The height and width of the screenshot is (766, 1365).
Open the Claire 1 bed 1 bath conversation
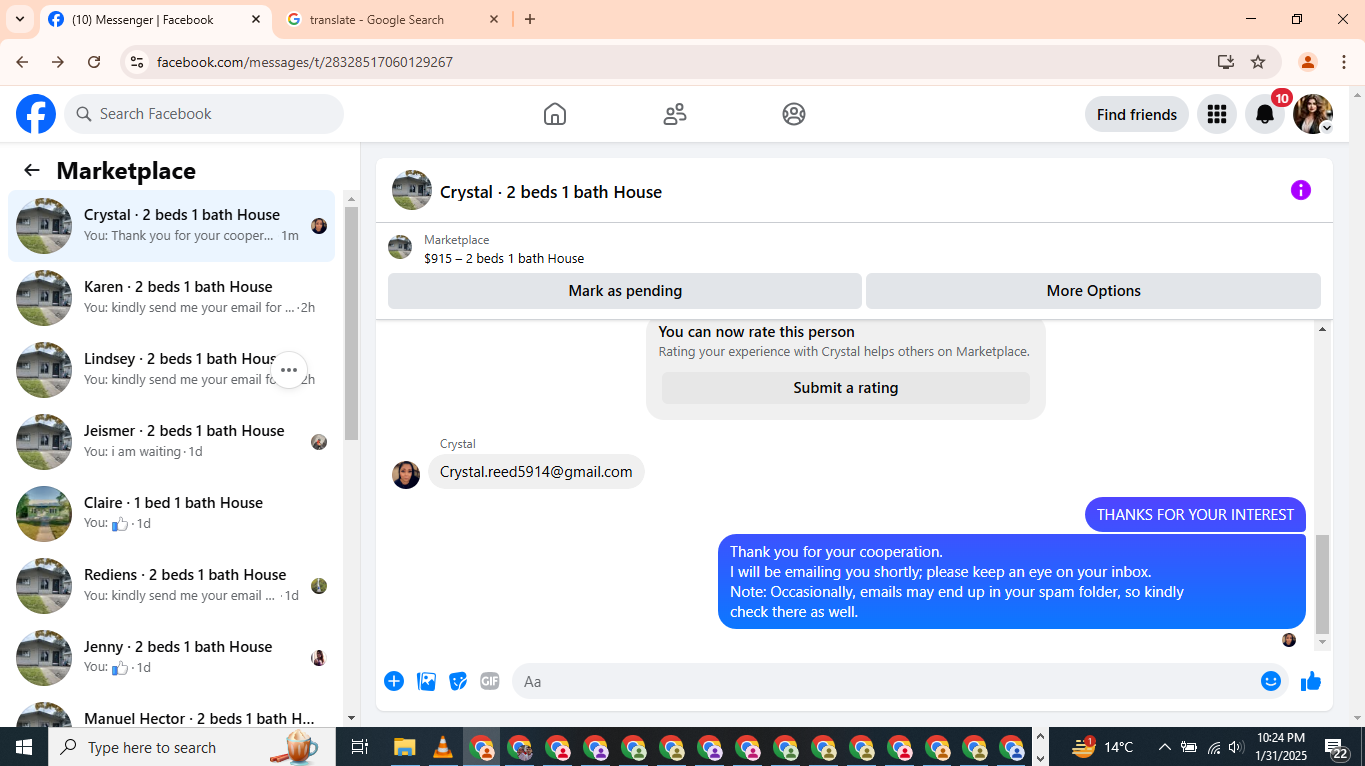click(x=172, y=514)
